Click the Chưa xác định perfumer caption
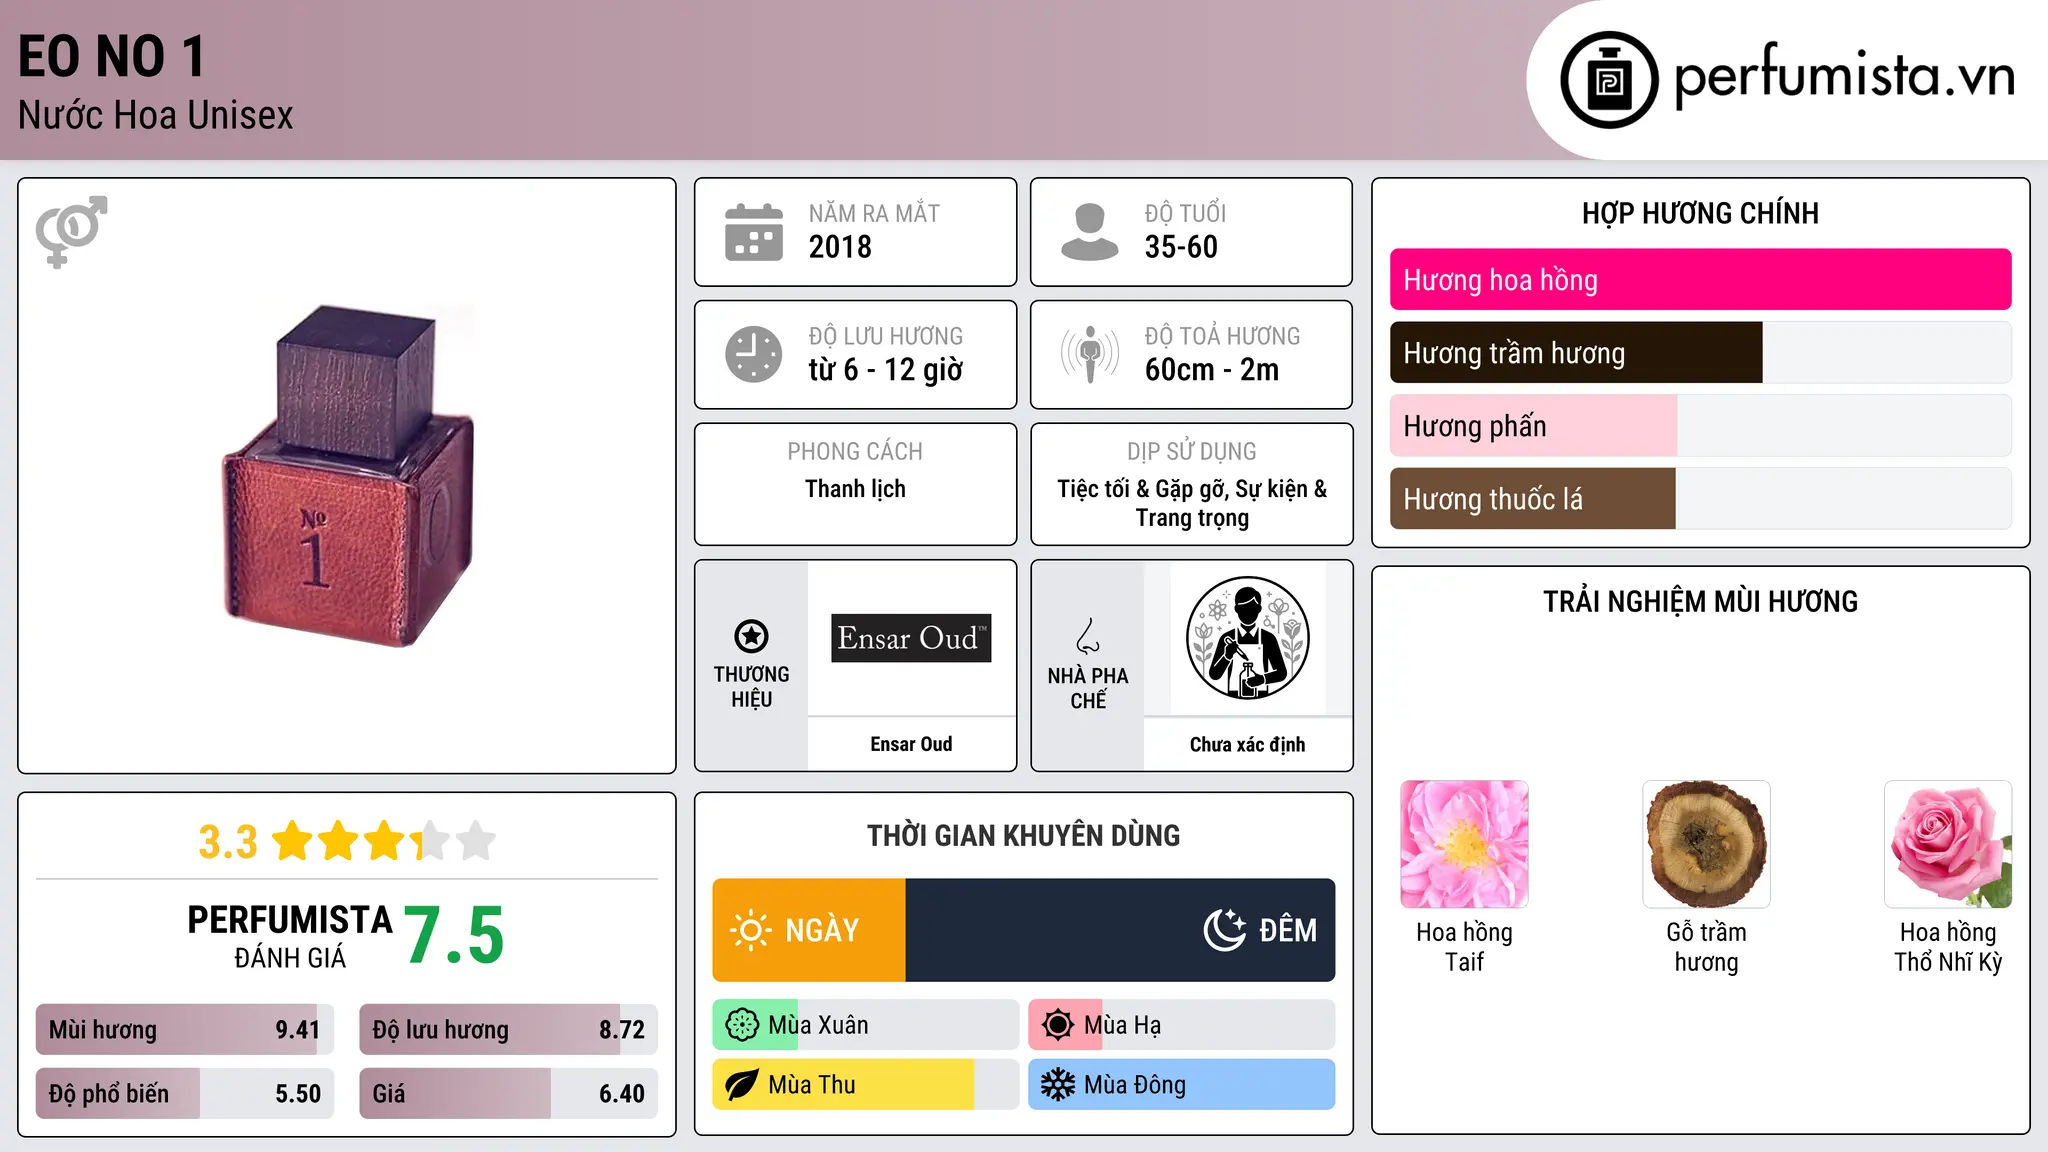Image resolution: width=2048 pixels, height=1152 pixels. pos(1247,744)
